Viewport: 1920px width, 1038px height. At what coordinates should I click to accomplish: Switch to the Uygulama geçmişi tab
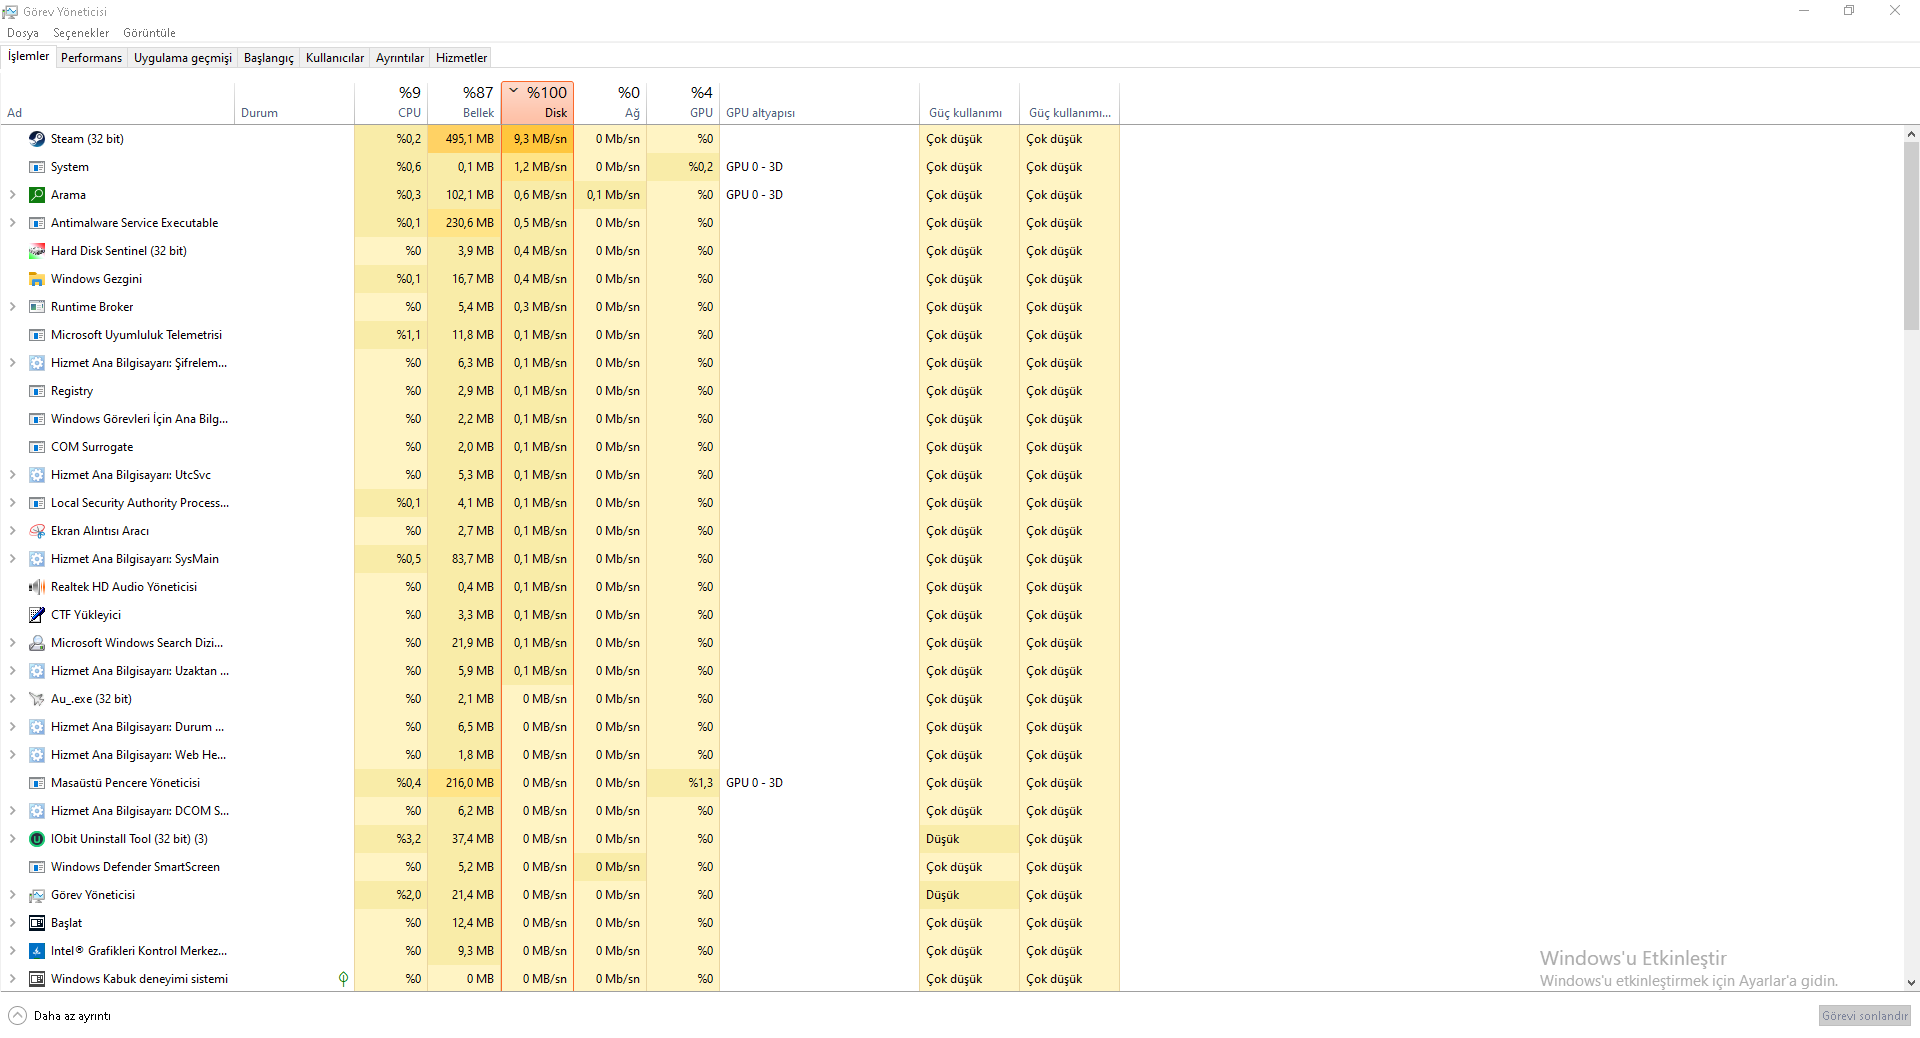(x=183, y=58)
